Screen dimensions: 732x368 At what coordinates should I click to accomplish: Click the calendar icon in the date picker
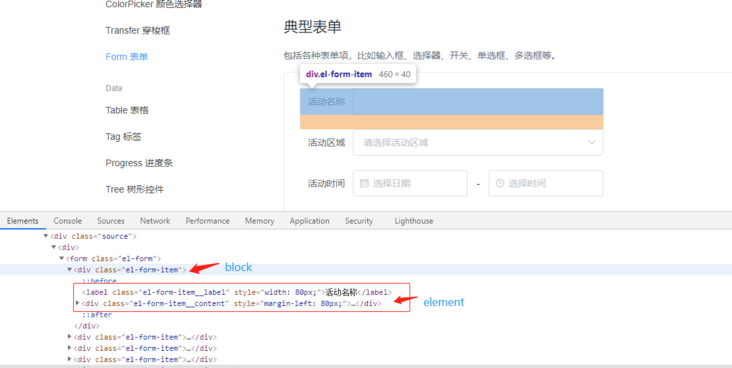[x=364, y=184]
